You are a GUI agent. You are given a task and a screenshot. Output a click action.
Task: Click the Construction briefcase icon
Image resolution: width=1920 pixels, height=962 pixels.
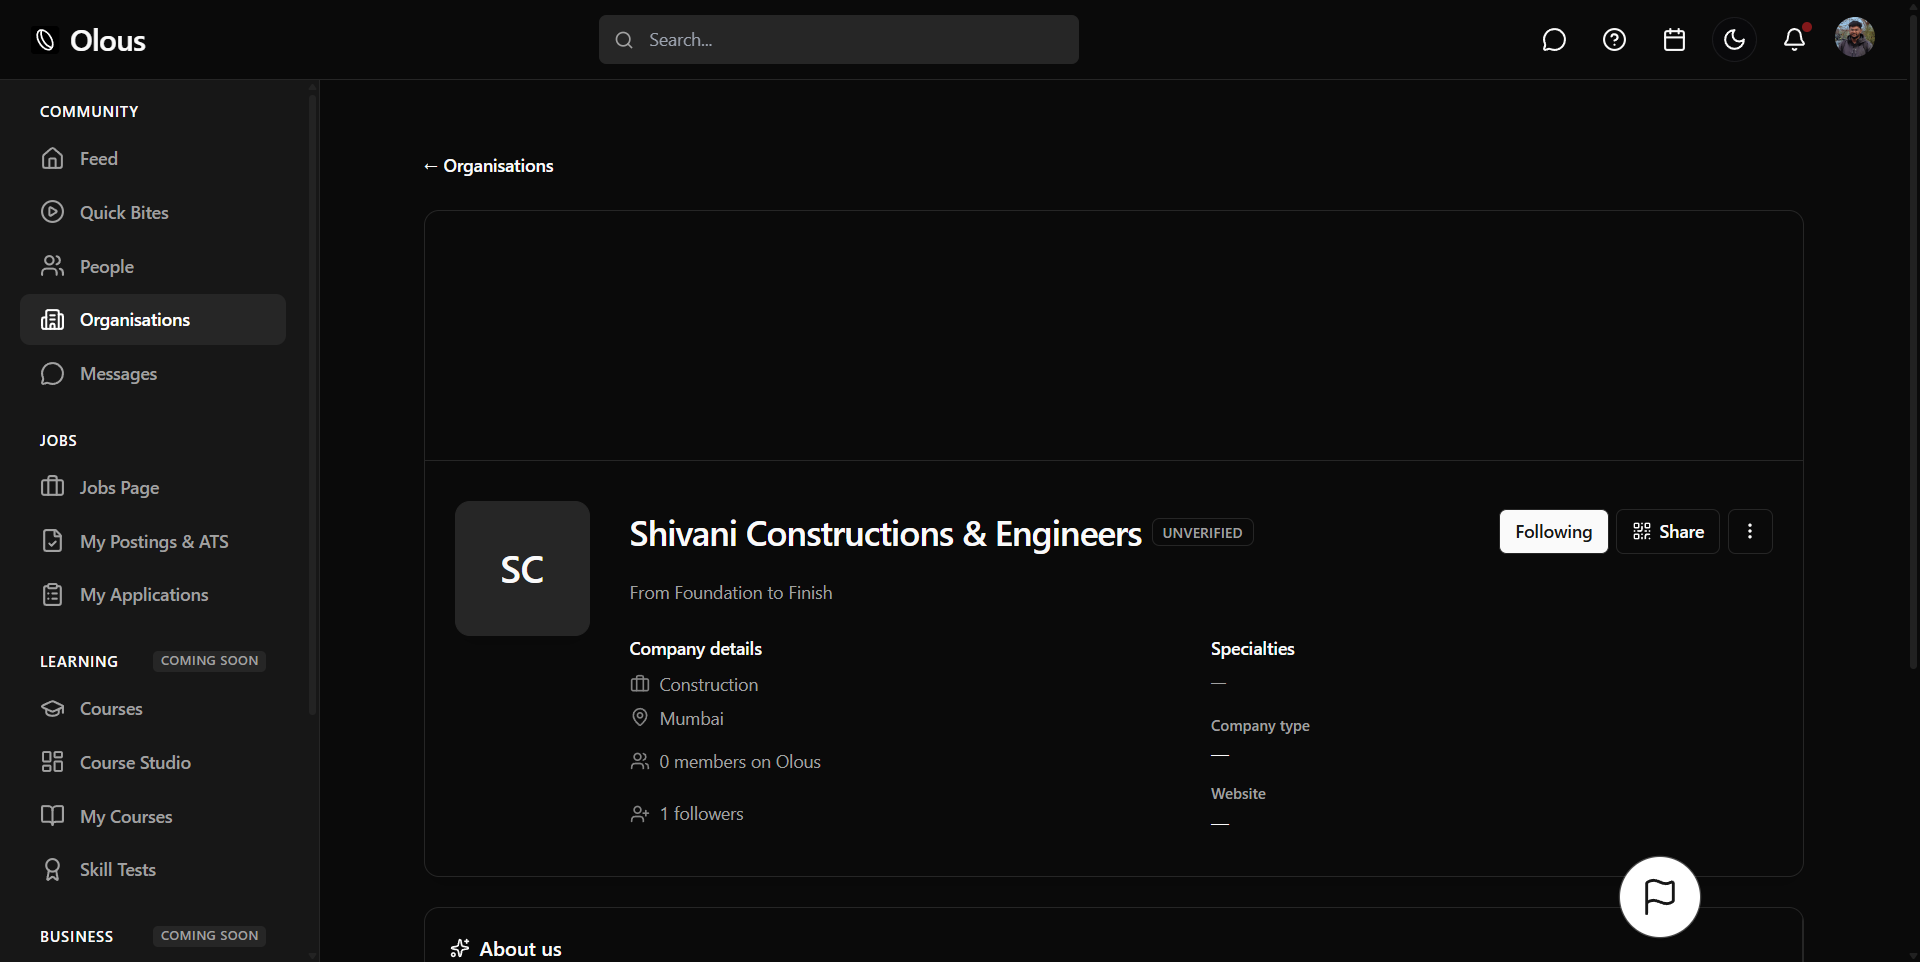(640, 684)
